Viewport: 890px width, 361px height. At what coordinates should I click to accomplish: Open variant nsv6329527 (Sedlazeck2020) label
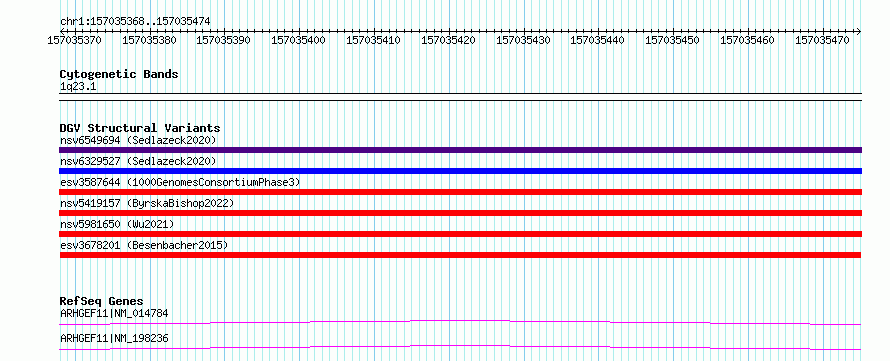tap(138, 161)
